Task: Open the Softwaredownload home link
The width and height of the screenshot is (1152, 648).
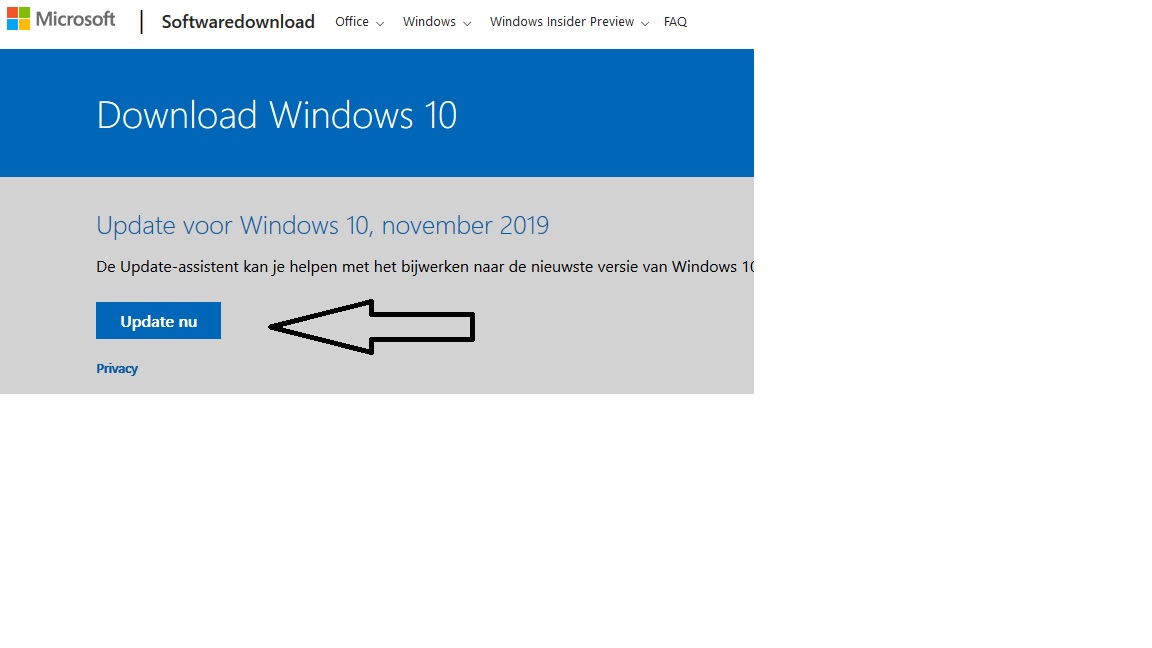Action: [238, 21]
